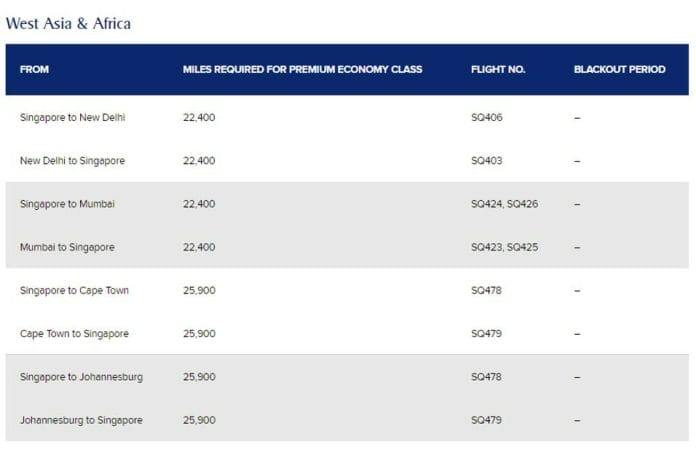696x450 pixels.
Task: Click the Mumbai to Singapore route
Action: point(67,247)
